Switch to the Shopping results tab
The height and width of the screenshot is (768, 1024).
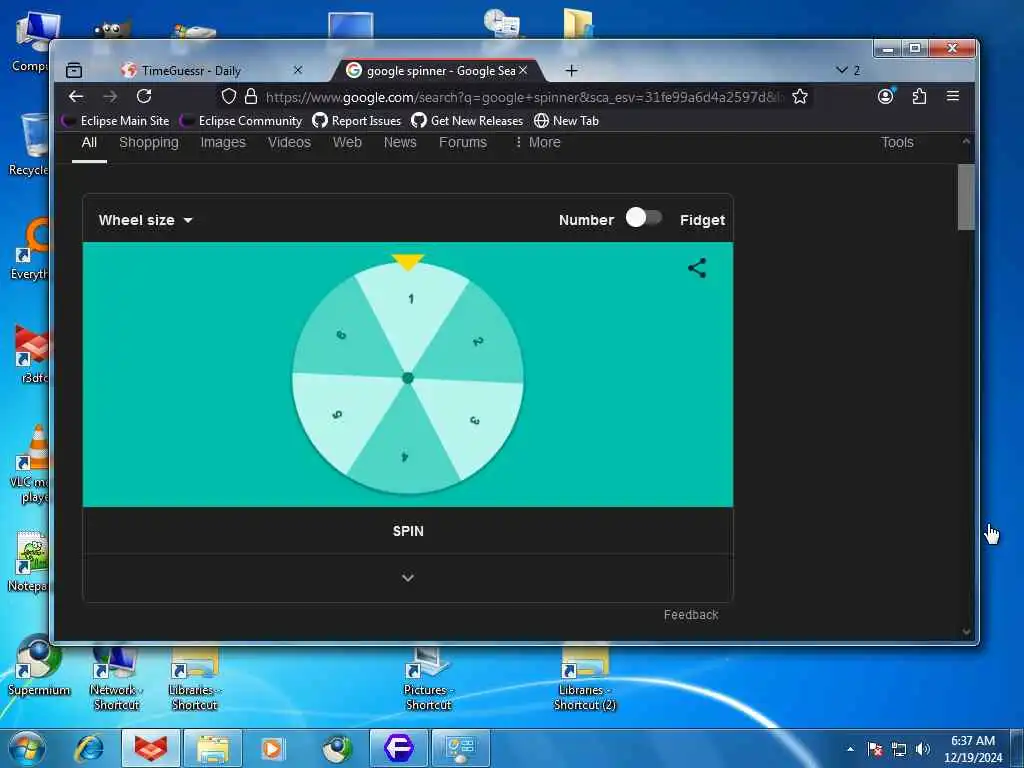(149, 142)
